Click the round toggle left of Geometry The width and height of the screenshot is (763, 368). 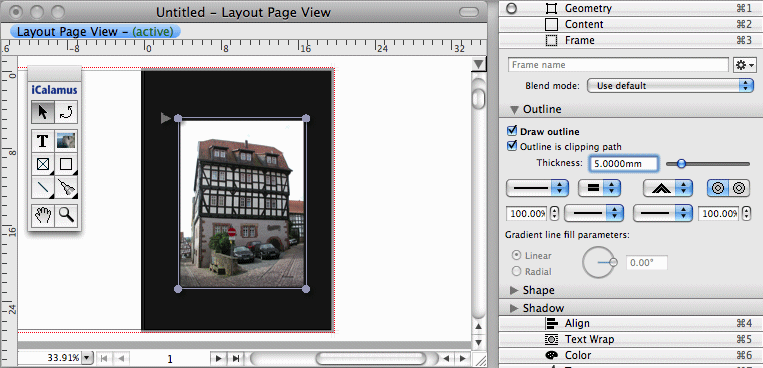[511, 8]
